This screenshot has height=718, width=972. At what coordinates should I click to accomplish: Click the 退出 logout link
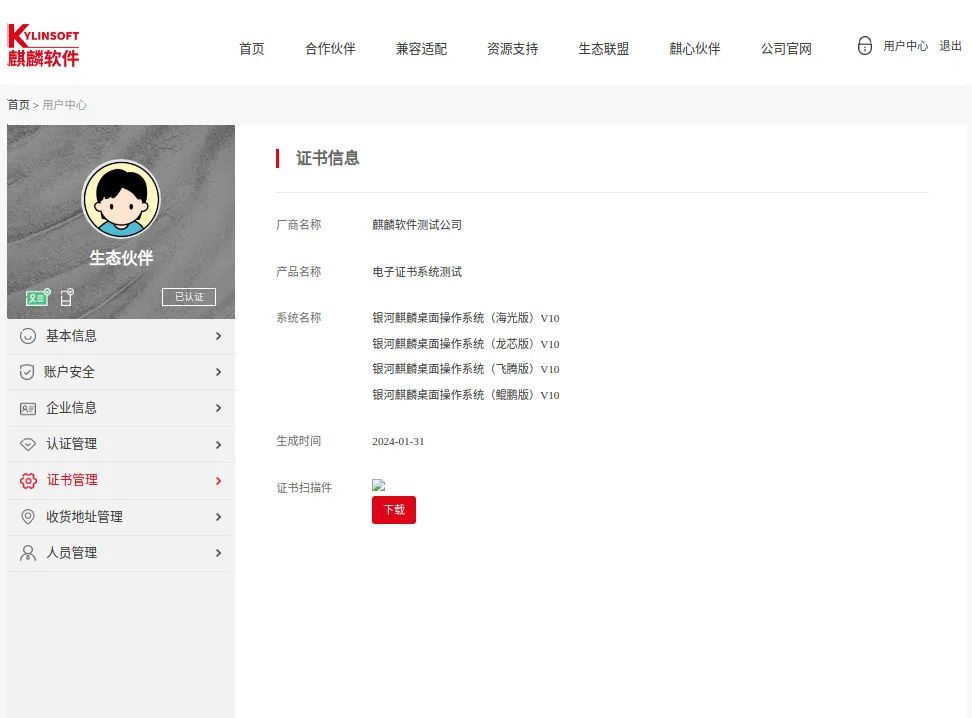950,46
